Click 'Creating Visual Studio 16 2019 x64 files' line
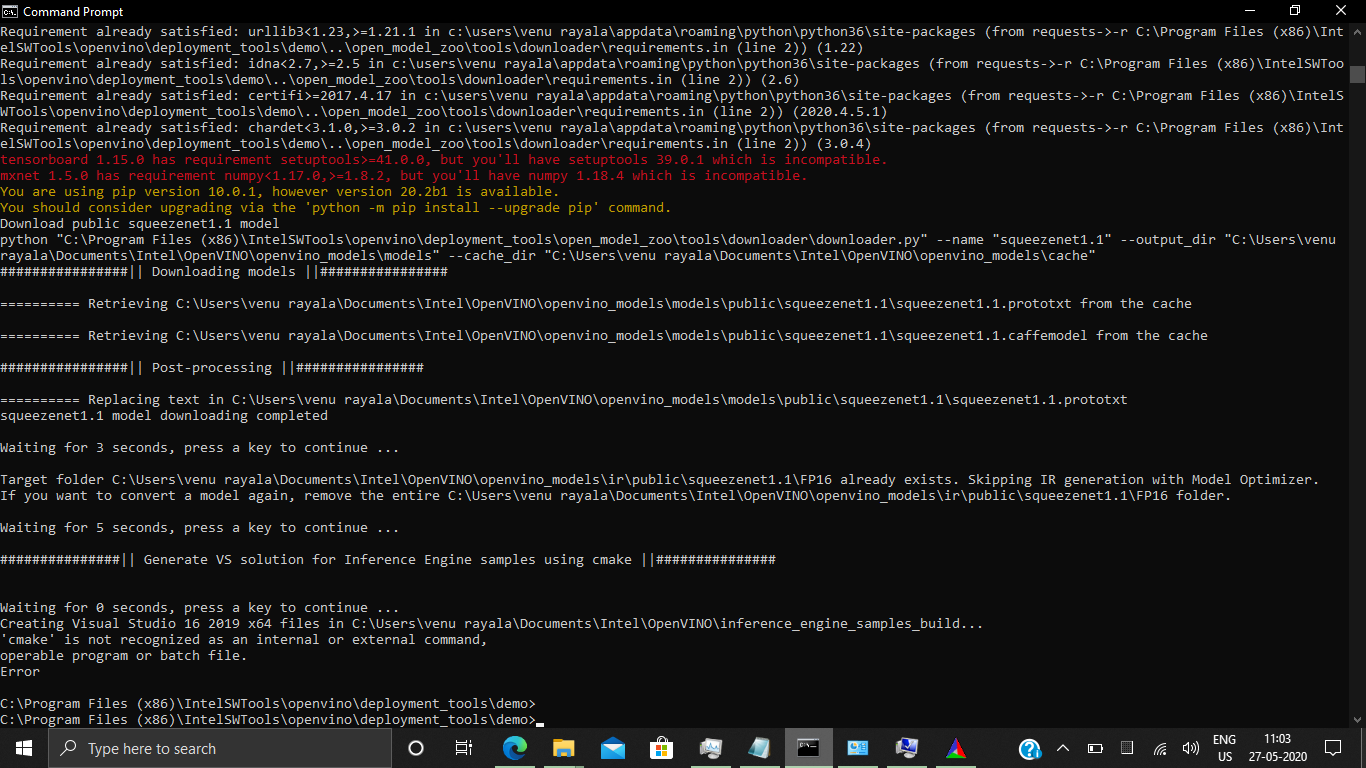 pyautogui.click(x=492, y=624)
